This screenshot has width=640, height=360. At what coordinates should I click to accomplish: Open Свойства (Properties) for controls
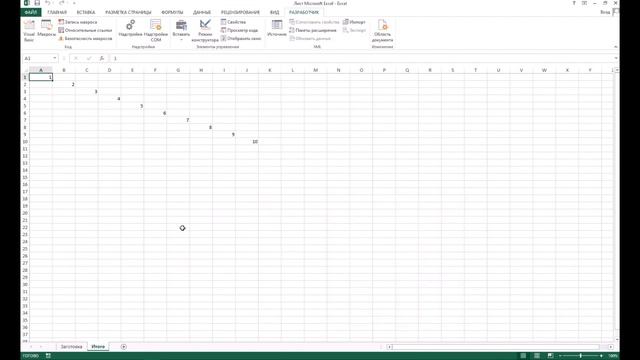pos(233,22)
